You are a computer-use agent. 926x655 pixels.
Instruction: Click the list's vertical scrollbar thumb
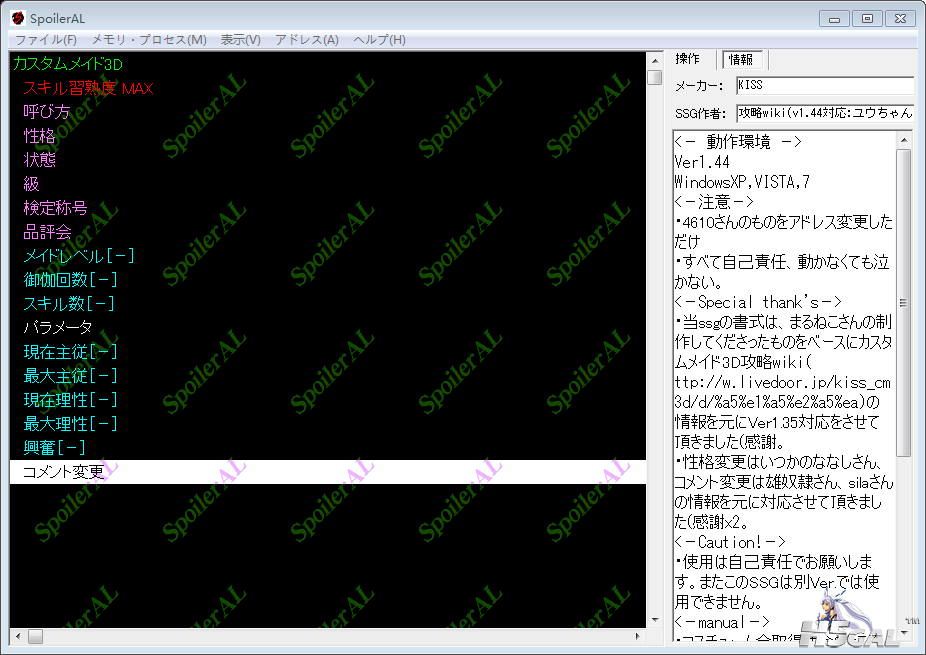pos(654,77)
